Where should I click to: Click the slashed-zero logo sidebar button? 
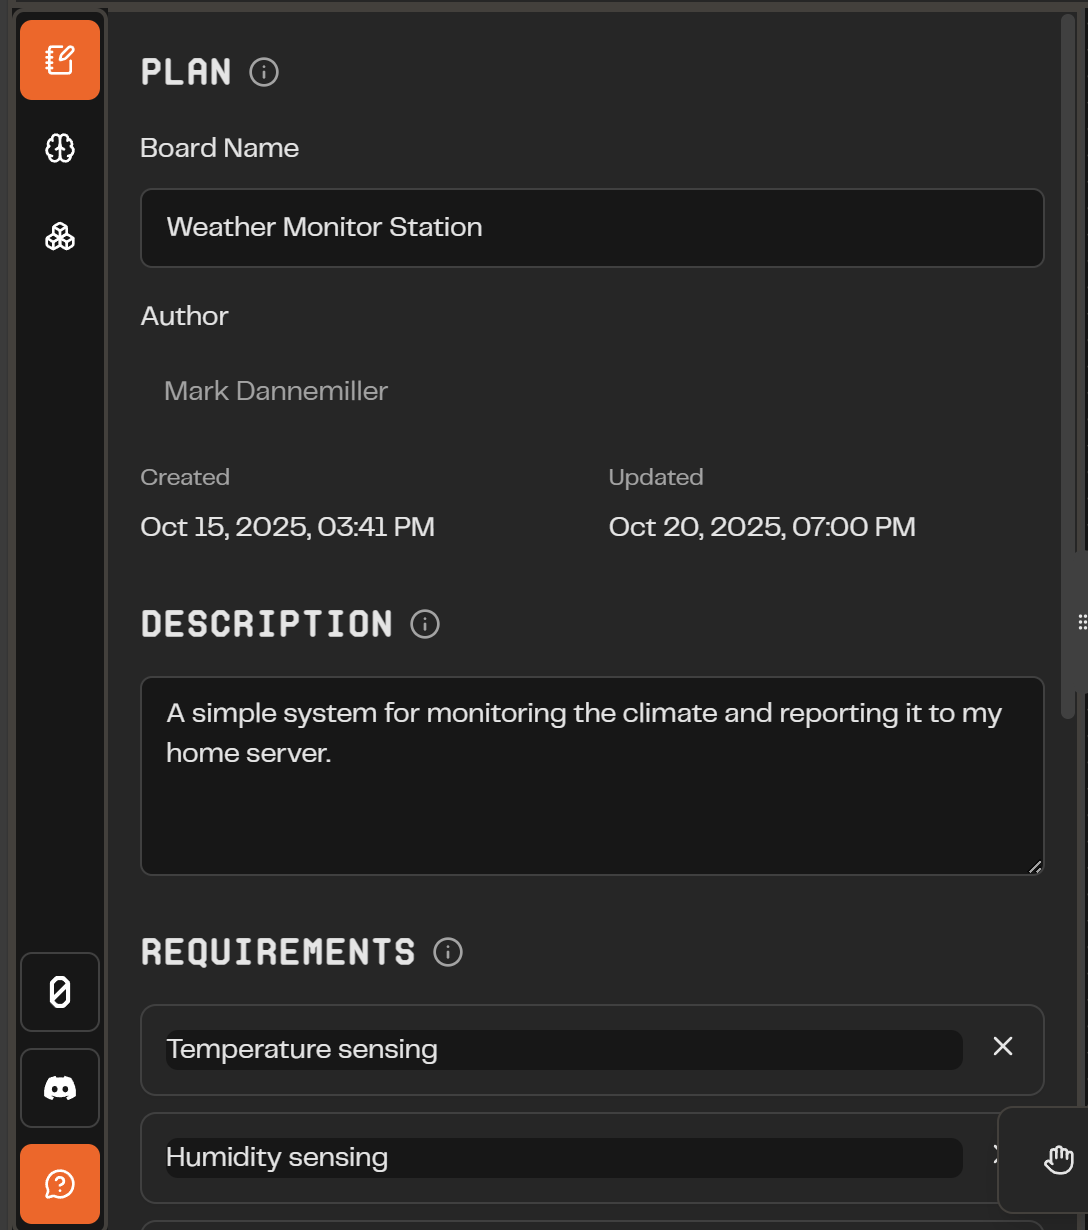60,992
